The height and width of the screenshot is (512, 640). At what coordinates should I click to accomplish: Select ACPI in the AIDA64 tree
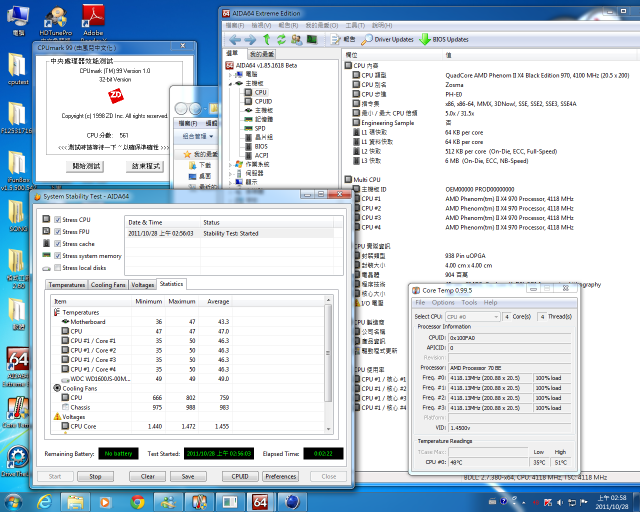click(262, 155)
